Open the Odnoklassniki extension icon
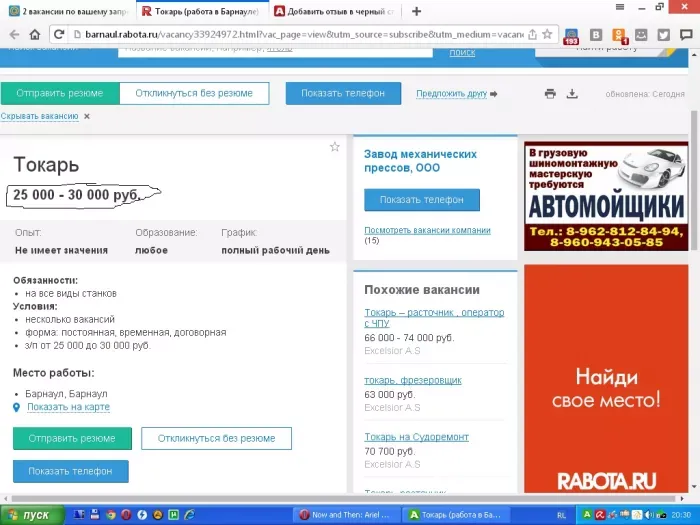The width and height of the screenshot is (700, 525). click(620, 36)
